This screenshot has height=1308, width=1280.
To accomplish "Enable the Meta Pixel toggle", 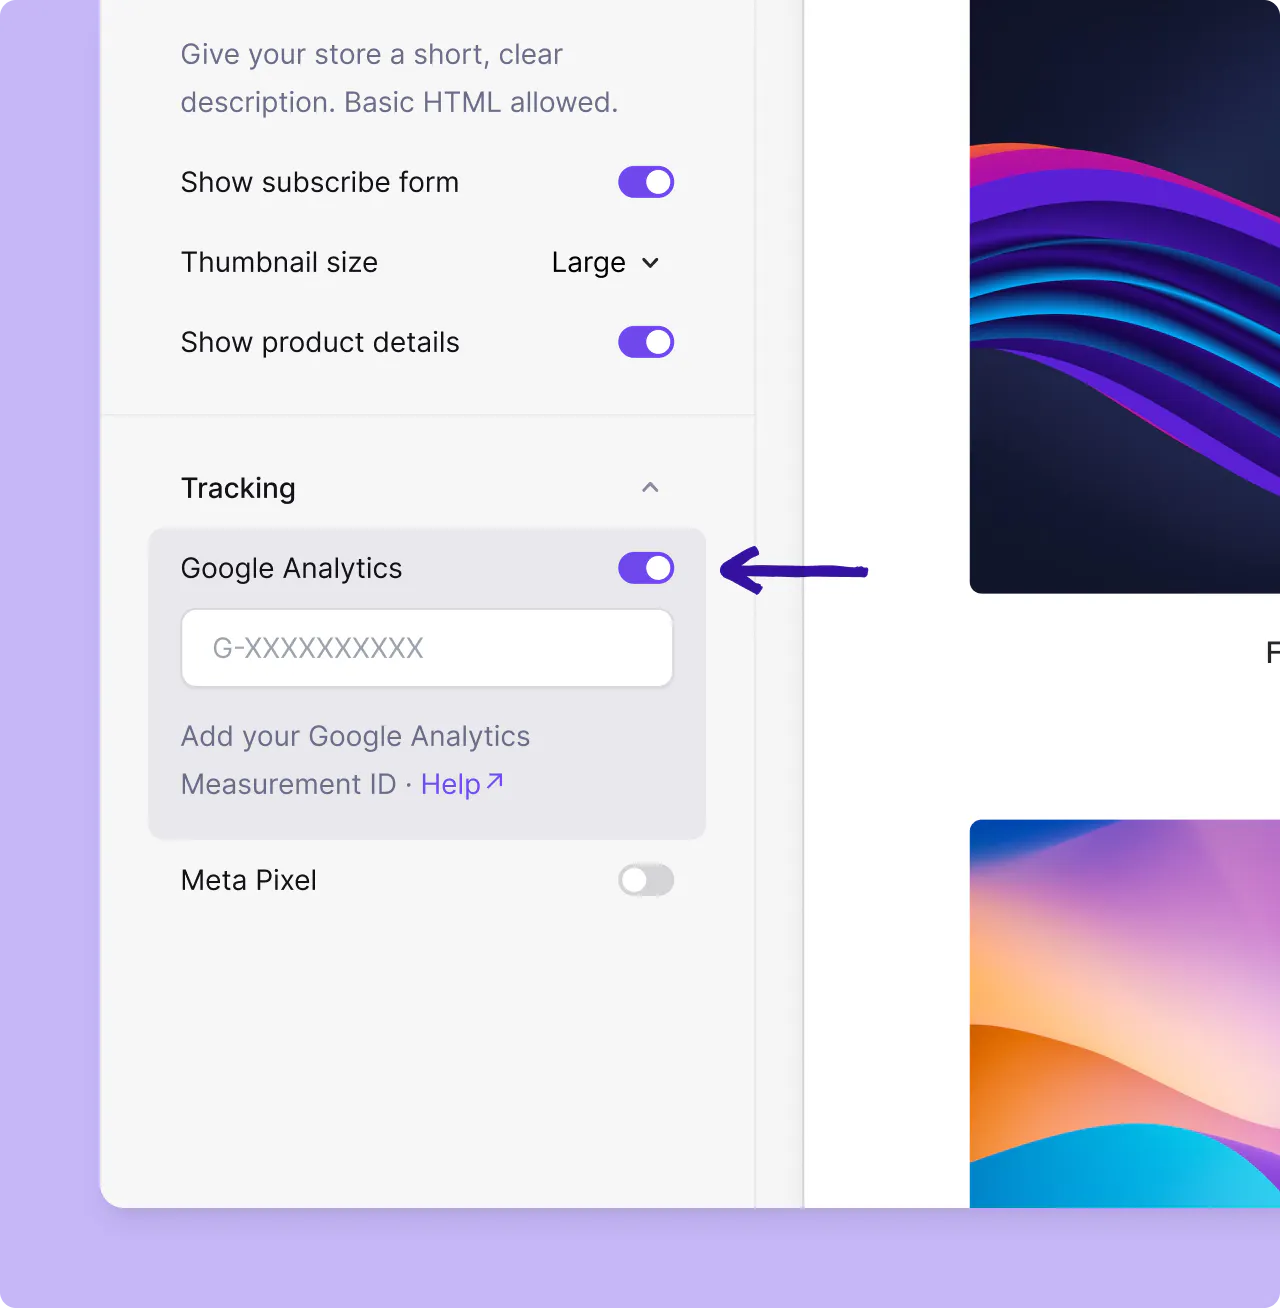I will coord(646,880).
